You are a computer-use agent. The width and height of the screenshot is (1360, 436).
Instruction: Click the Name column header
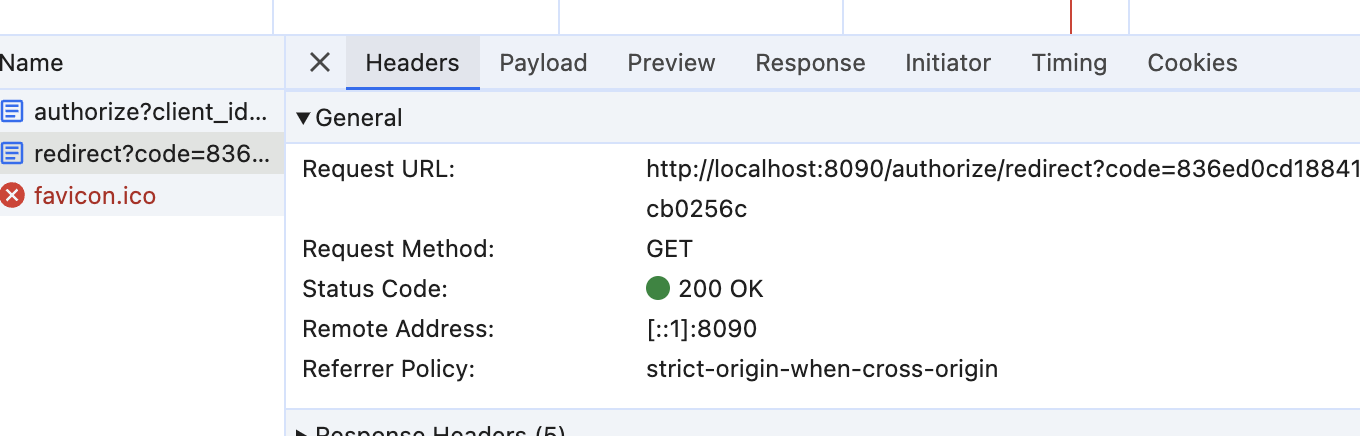click(x=32, y=63)
